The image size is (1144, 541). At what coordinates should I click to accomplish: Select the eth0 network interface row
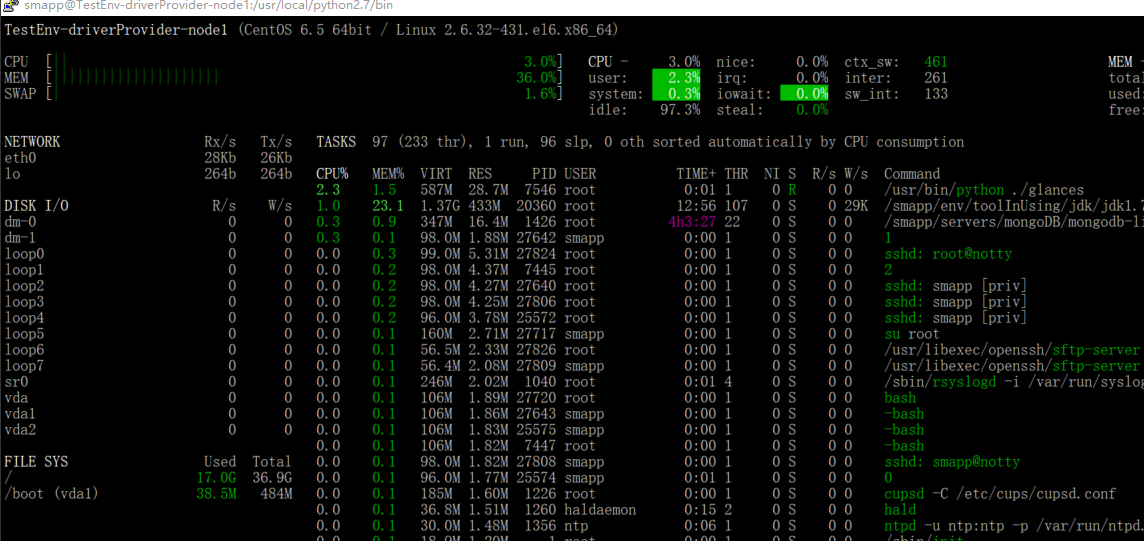tap(148, 157)
